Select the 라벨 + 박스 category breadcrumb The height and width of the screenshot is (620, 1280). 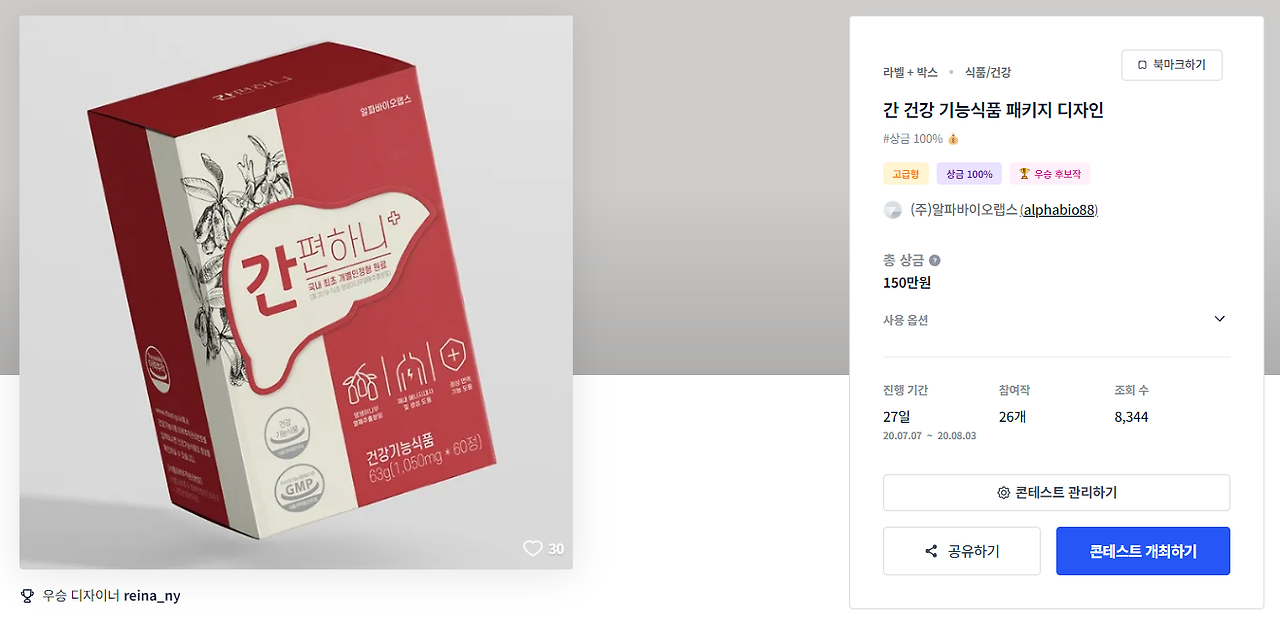click(910, 72)
